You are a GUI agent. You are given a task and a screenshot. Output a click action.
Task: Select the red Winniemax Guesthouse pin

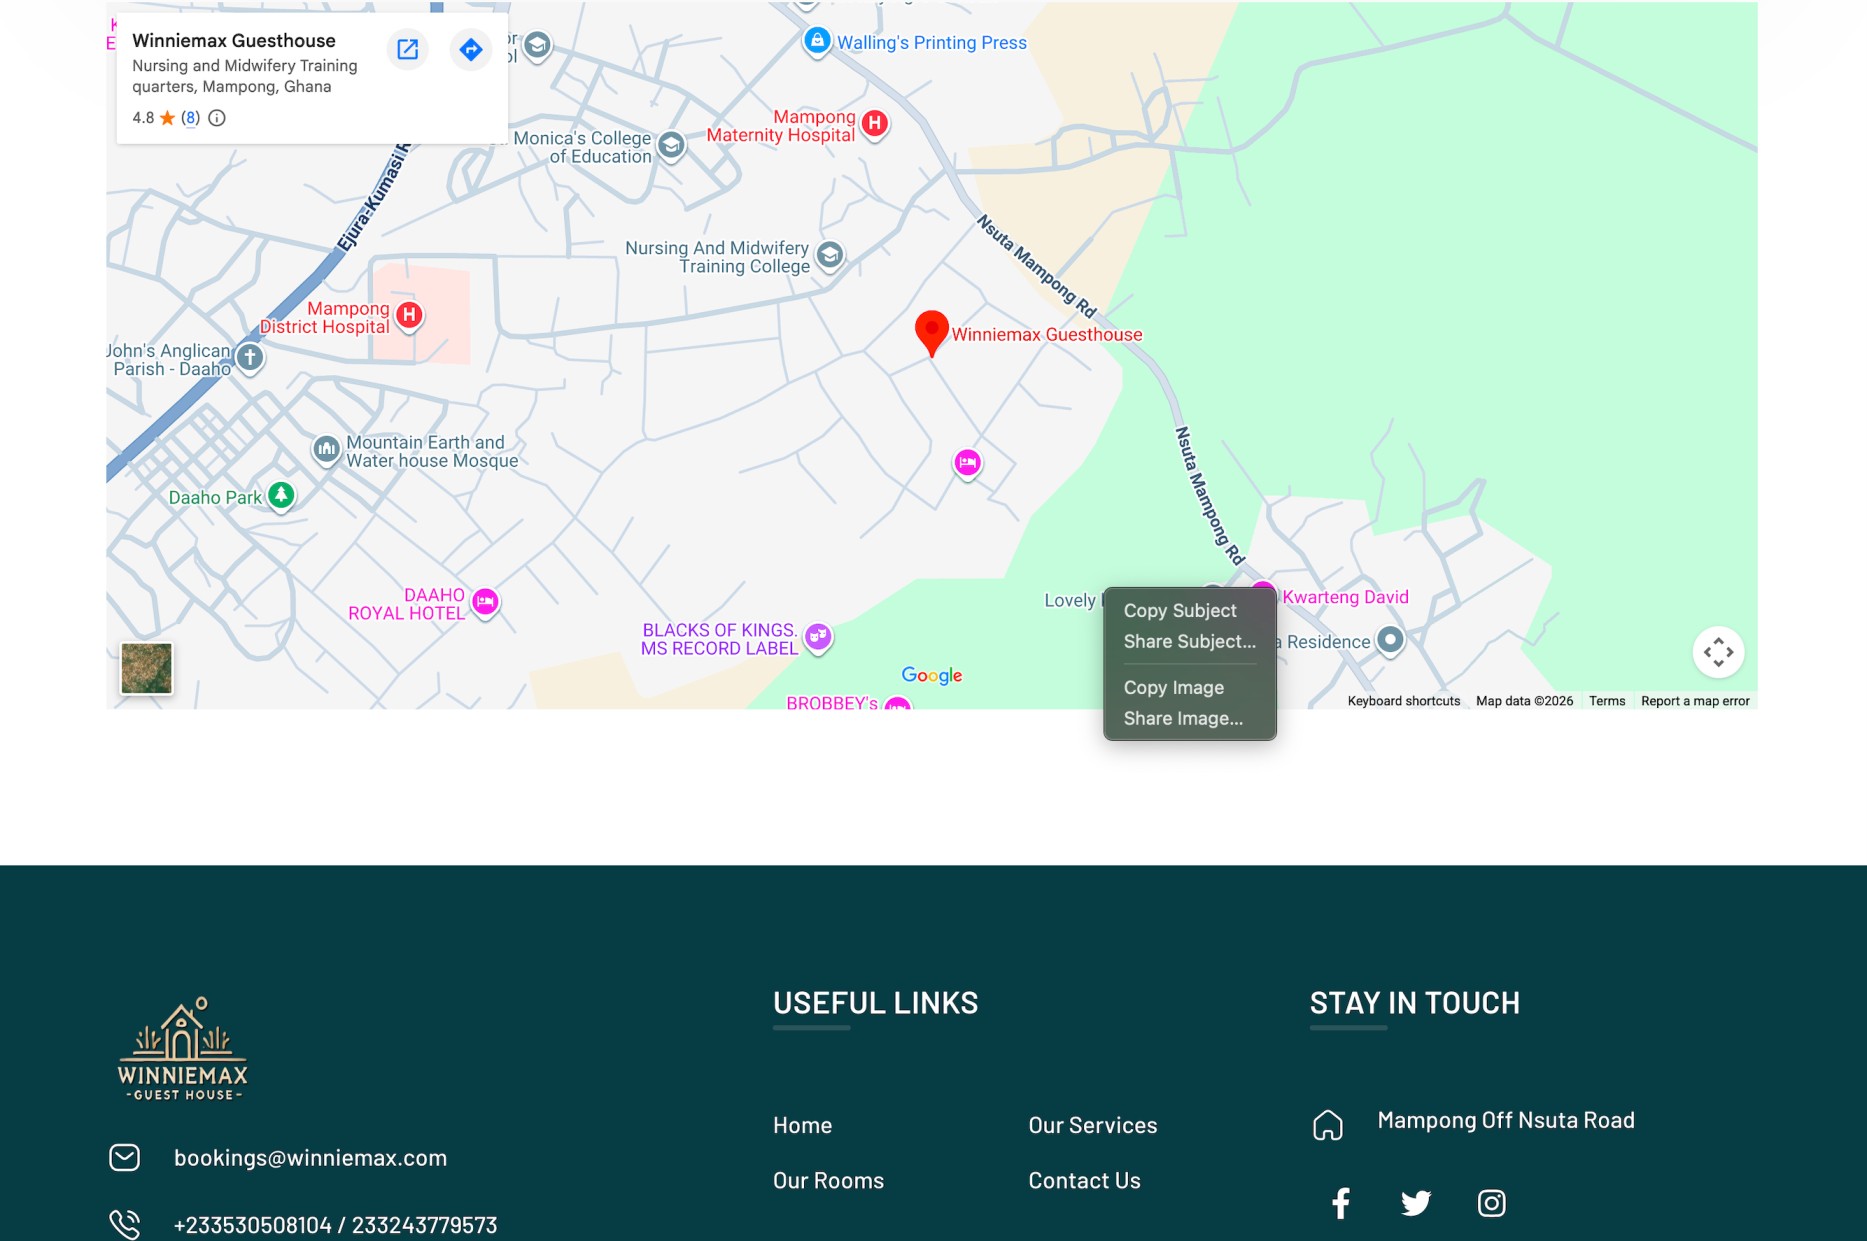pyautogui.click(x=931, y=333)
